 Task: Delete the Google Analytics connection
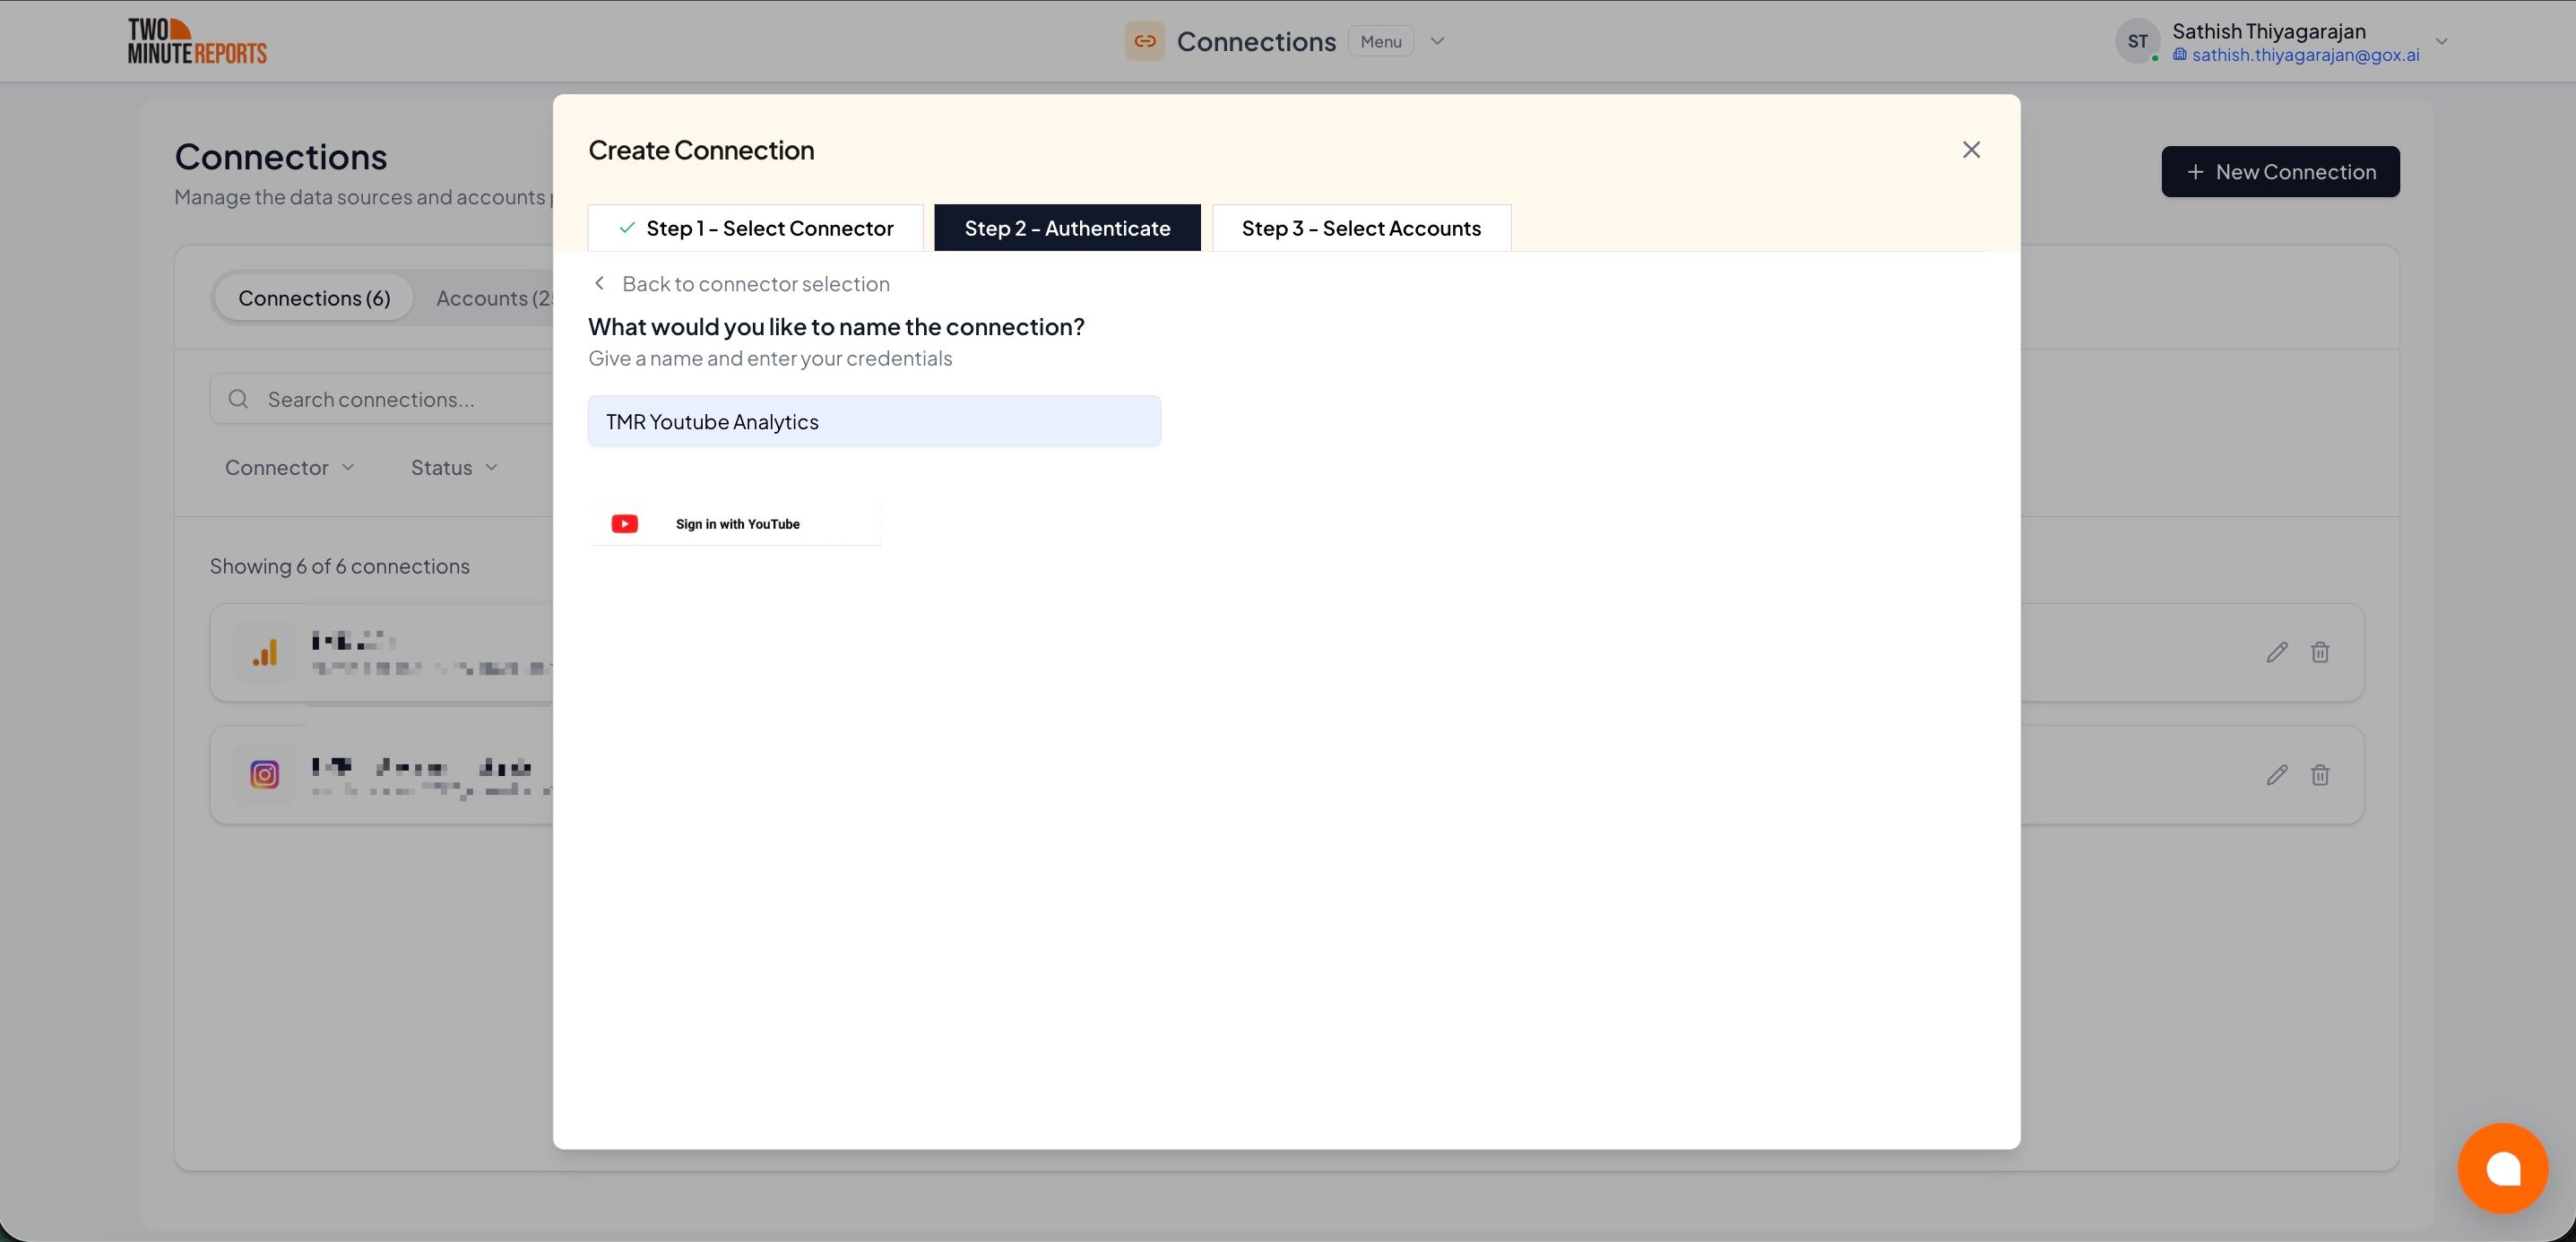click(x=2320, y=652)
